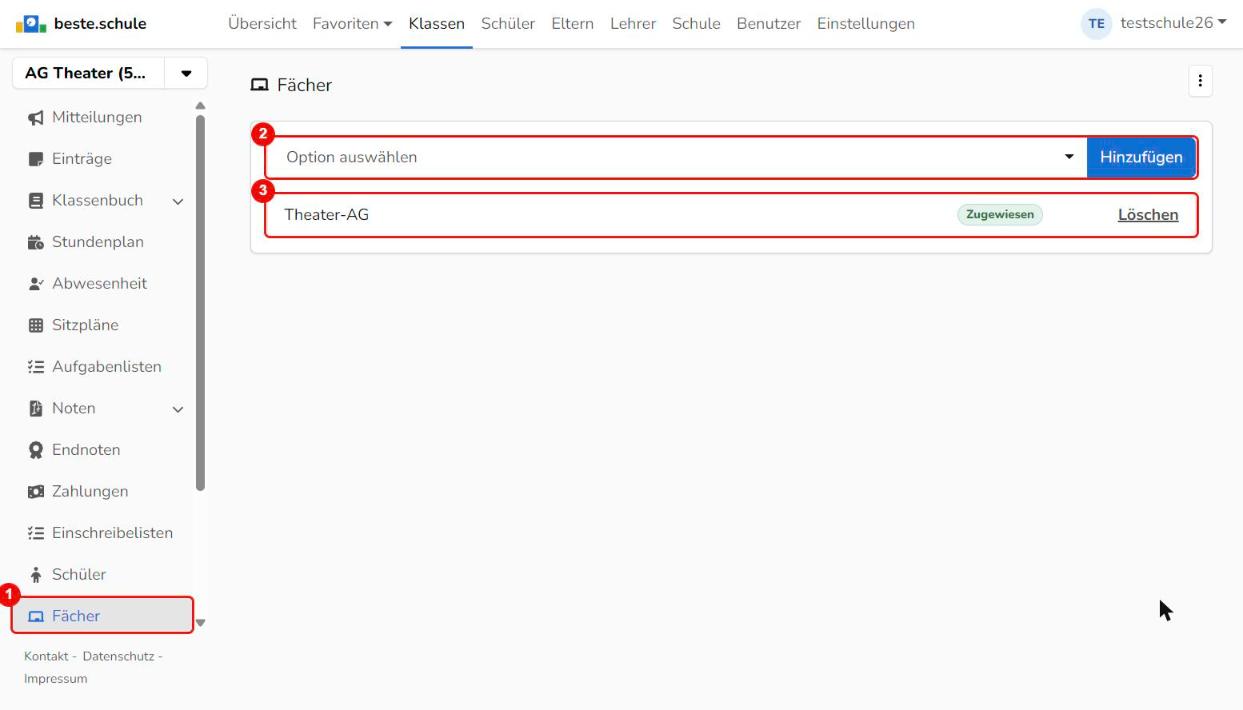
Task: Open the Datenschutz footer link
Action: pos(119,656)
